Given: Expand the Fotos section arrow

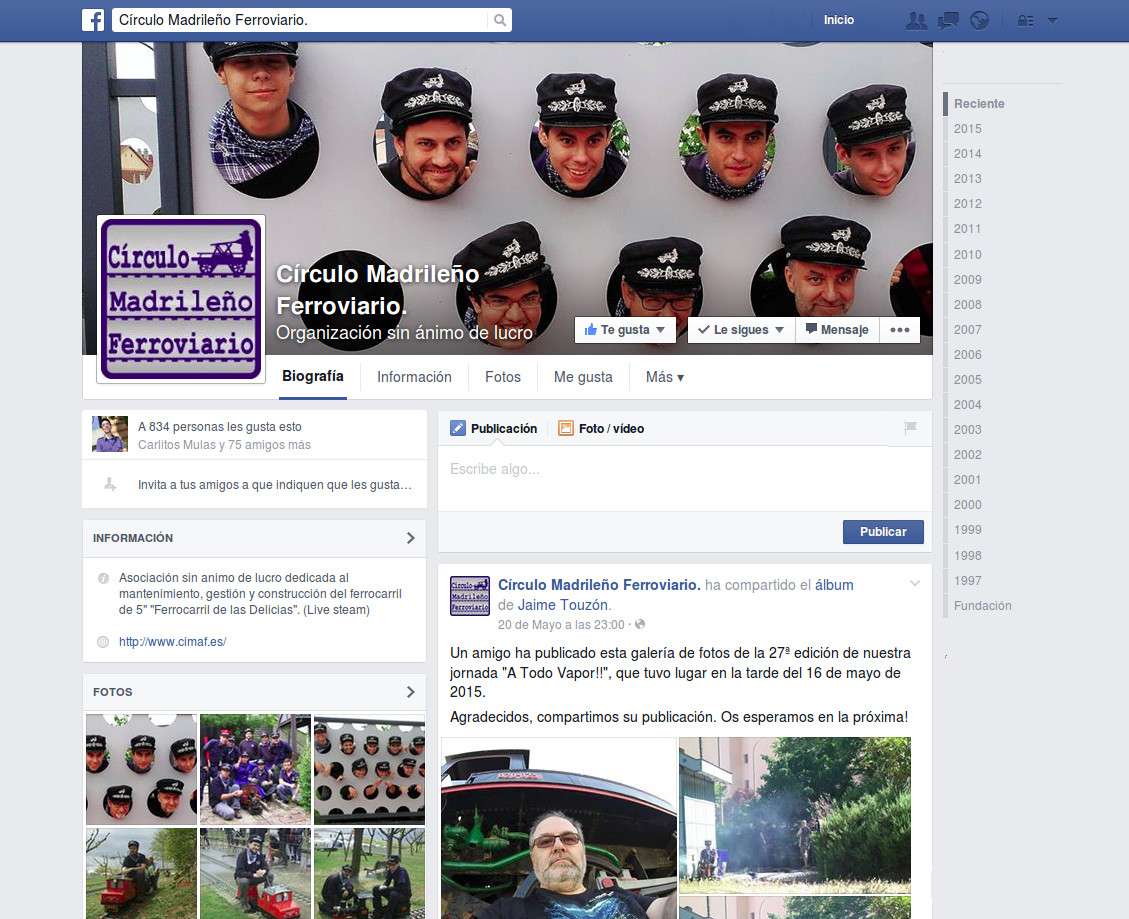Looking at the screenshot, I should tap(410, 692).
